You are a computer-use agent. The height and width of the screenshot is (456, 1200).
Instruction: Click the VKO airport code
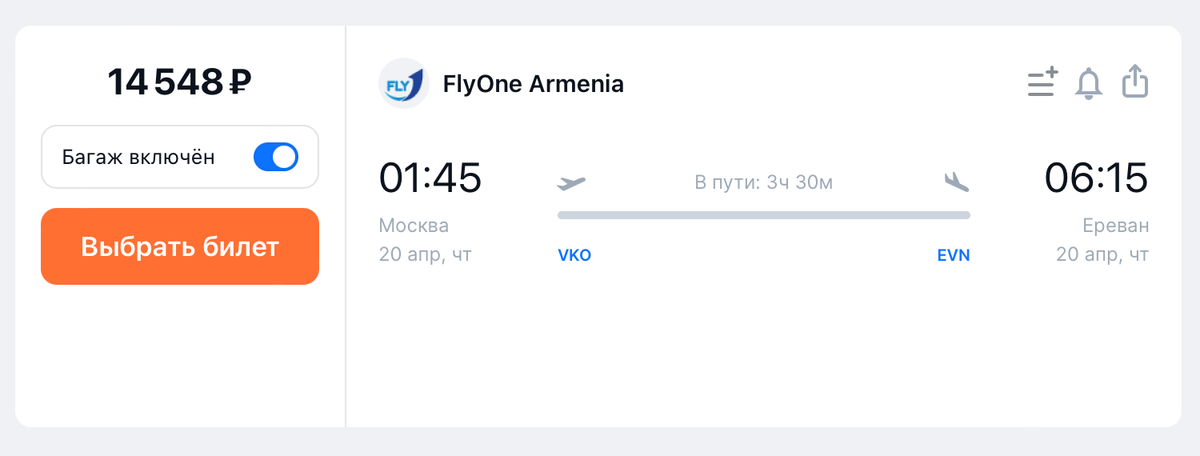(x=574, y=256)
